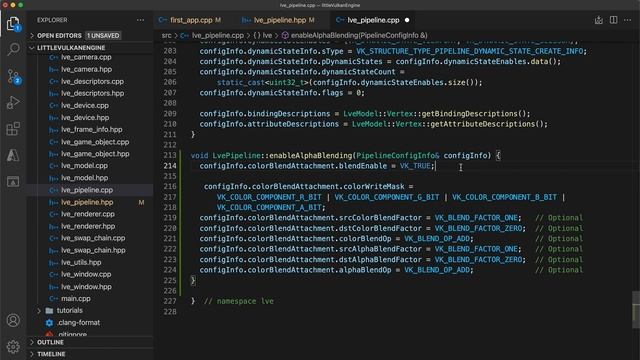Screen dimensions: 640x360
Task: Click the editor vertical scrollbar thumb
Action: point(636,309)
